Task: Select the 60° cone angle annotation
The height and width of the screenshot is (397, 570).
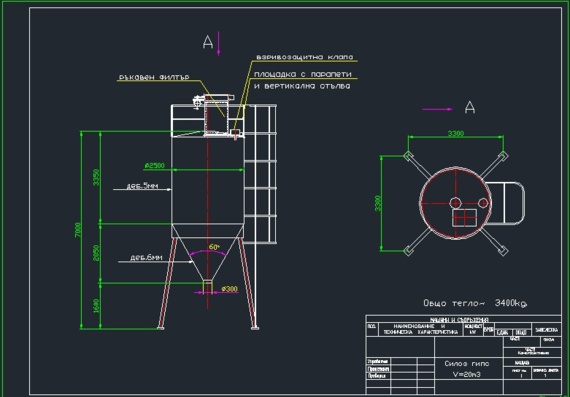Action: coord(214,247)
